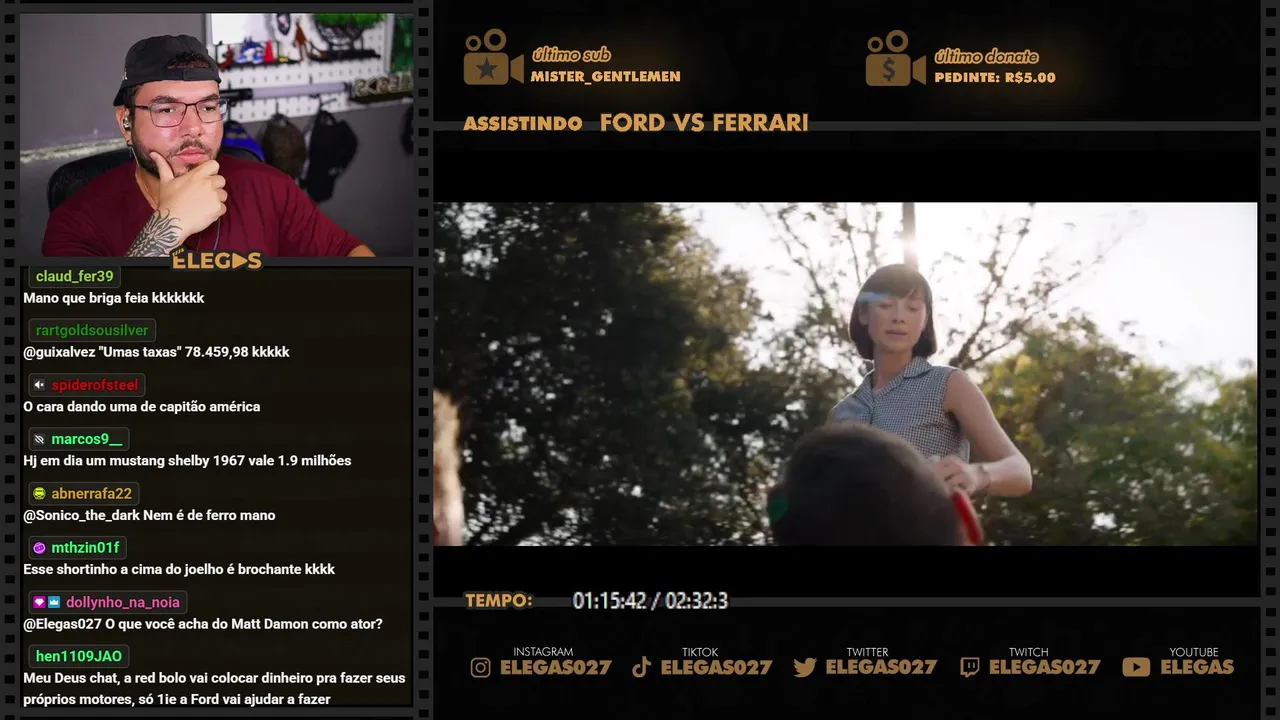This screenshot has width=1280, height=720.
Task: Open chat user mthzin01f
Action: (86, 547)
